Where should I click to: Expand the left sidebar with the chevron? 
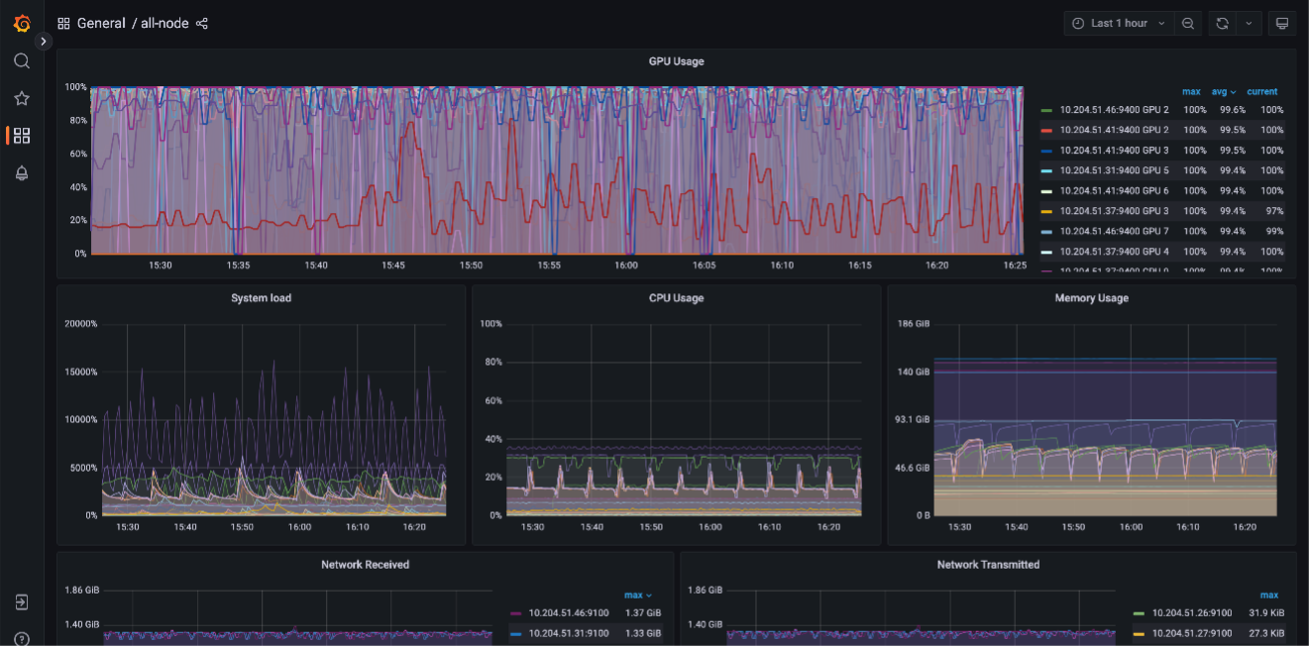click(43, 41)
